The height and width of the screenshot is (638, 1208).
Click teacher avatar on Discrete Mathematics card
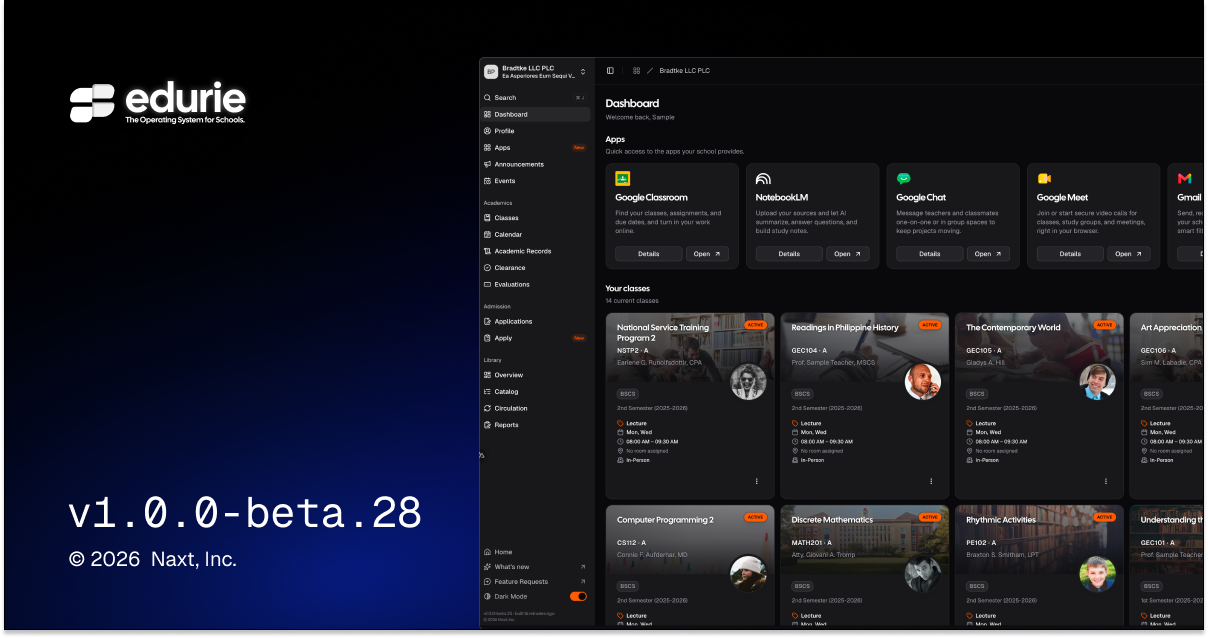click(x=923, y=574)
